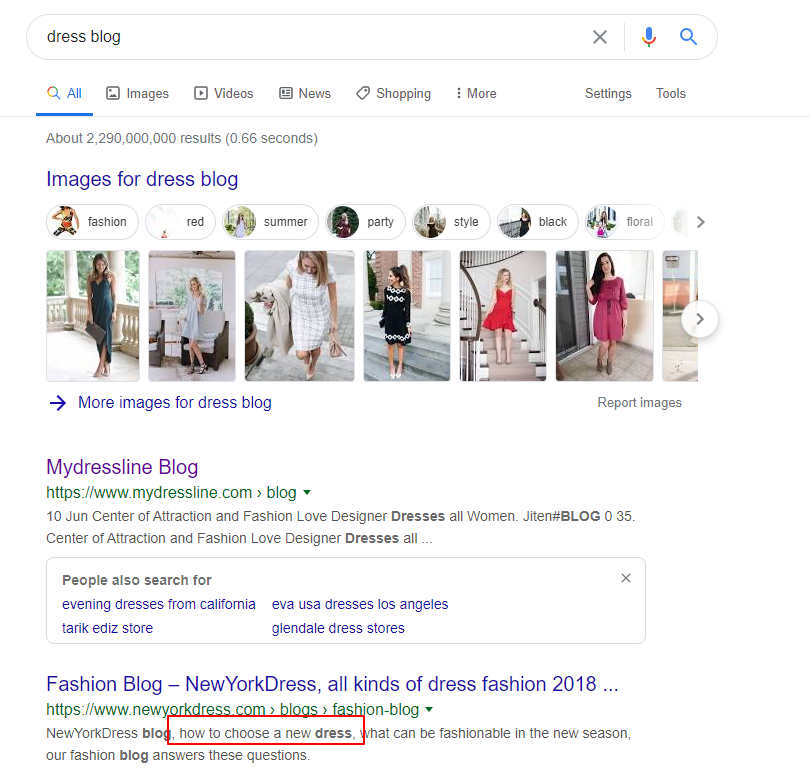Click the newyorkdress.com fashion-blog URL
Image resolution: width=810 pixels, height=782 pixels.
[232, 710]
